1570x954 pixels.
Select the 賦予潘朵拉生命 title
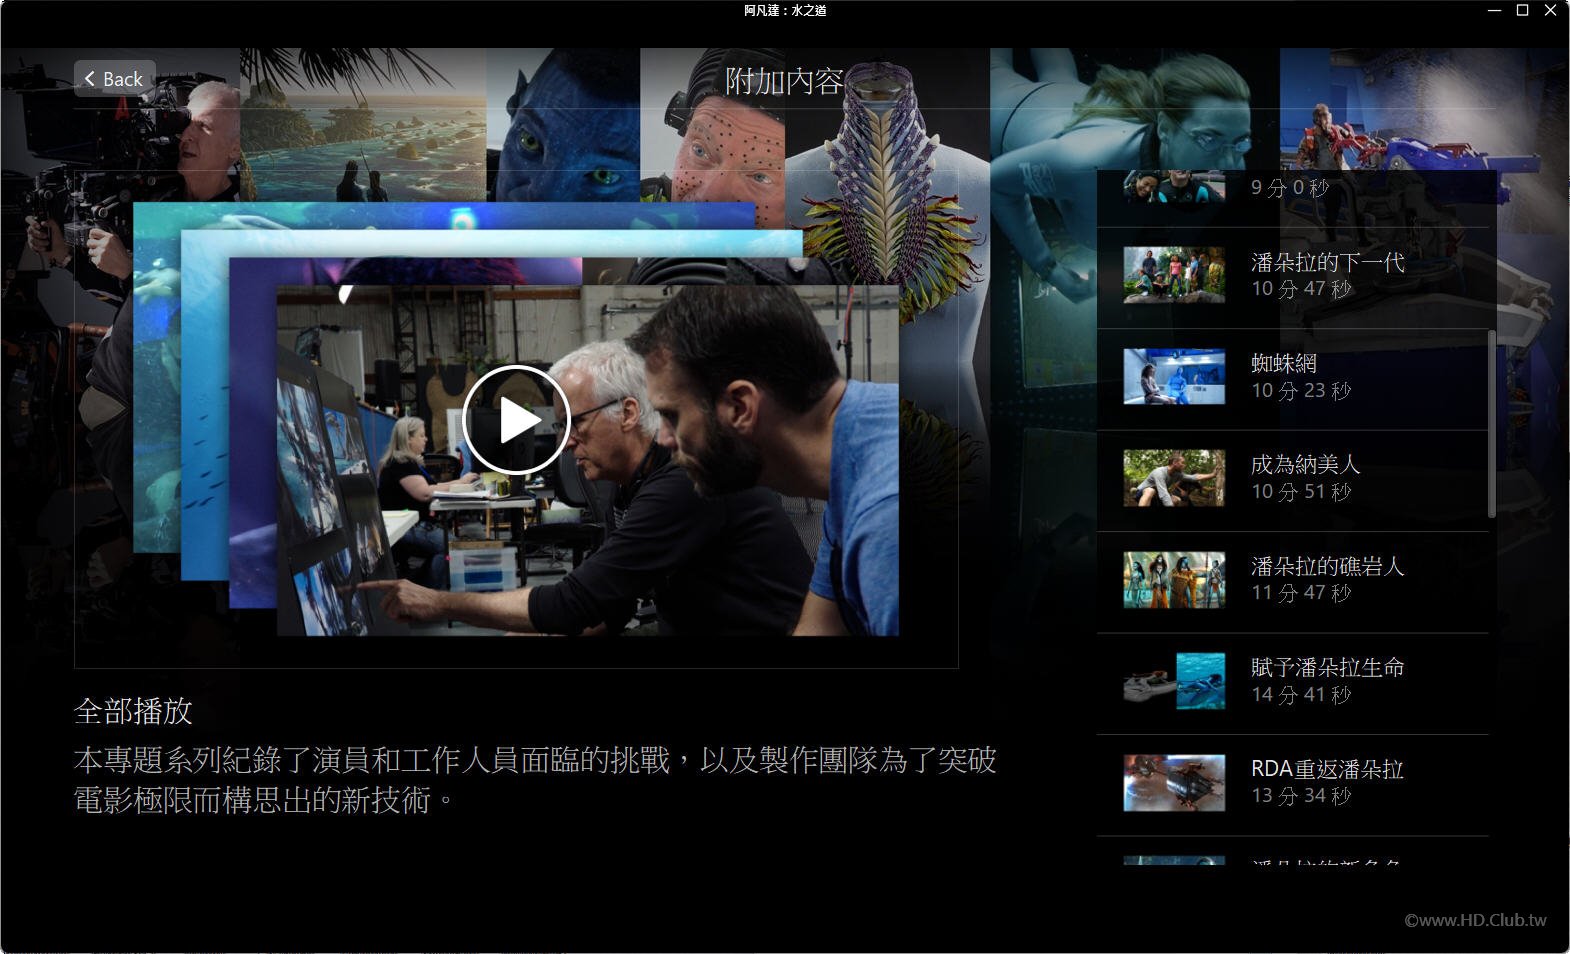click(x=1327, y=667)
